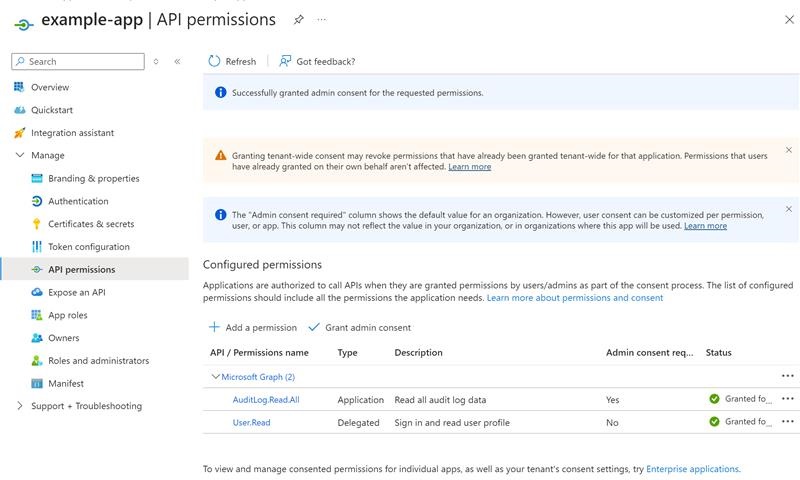Image resolution: width=800 pixels, height=480 pixels.
Task: Close the API permissions blade
Action: [x=789, y=19]
